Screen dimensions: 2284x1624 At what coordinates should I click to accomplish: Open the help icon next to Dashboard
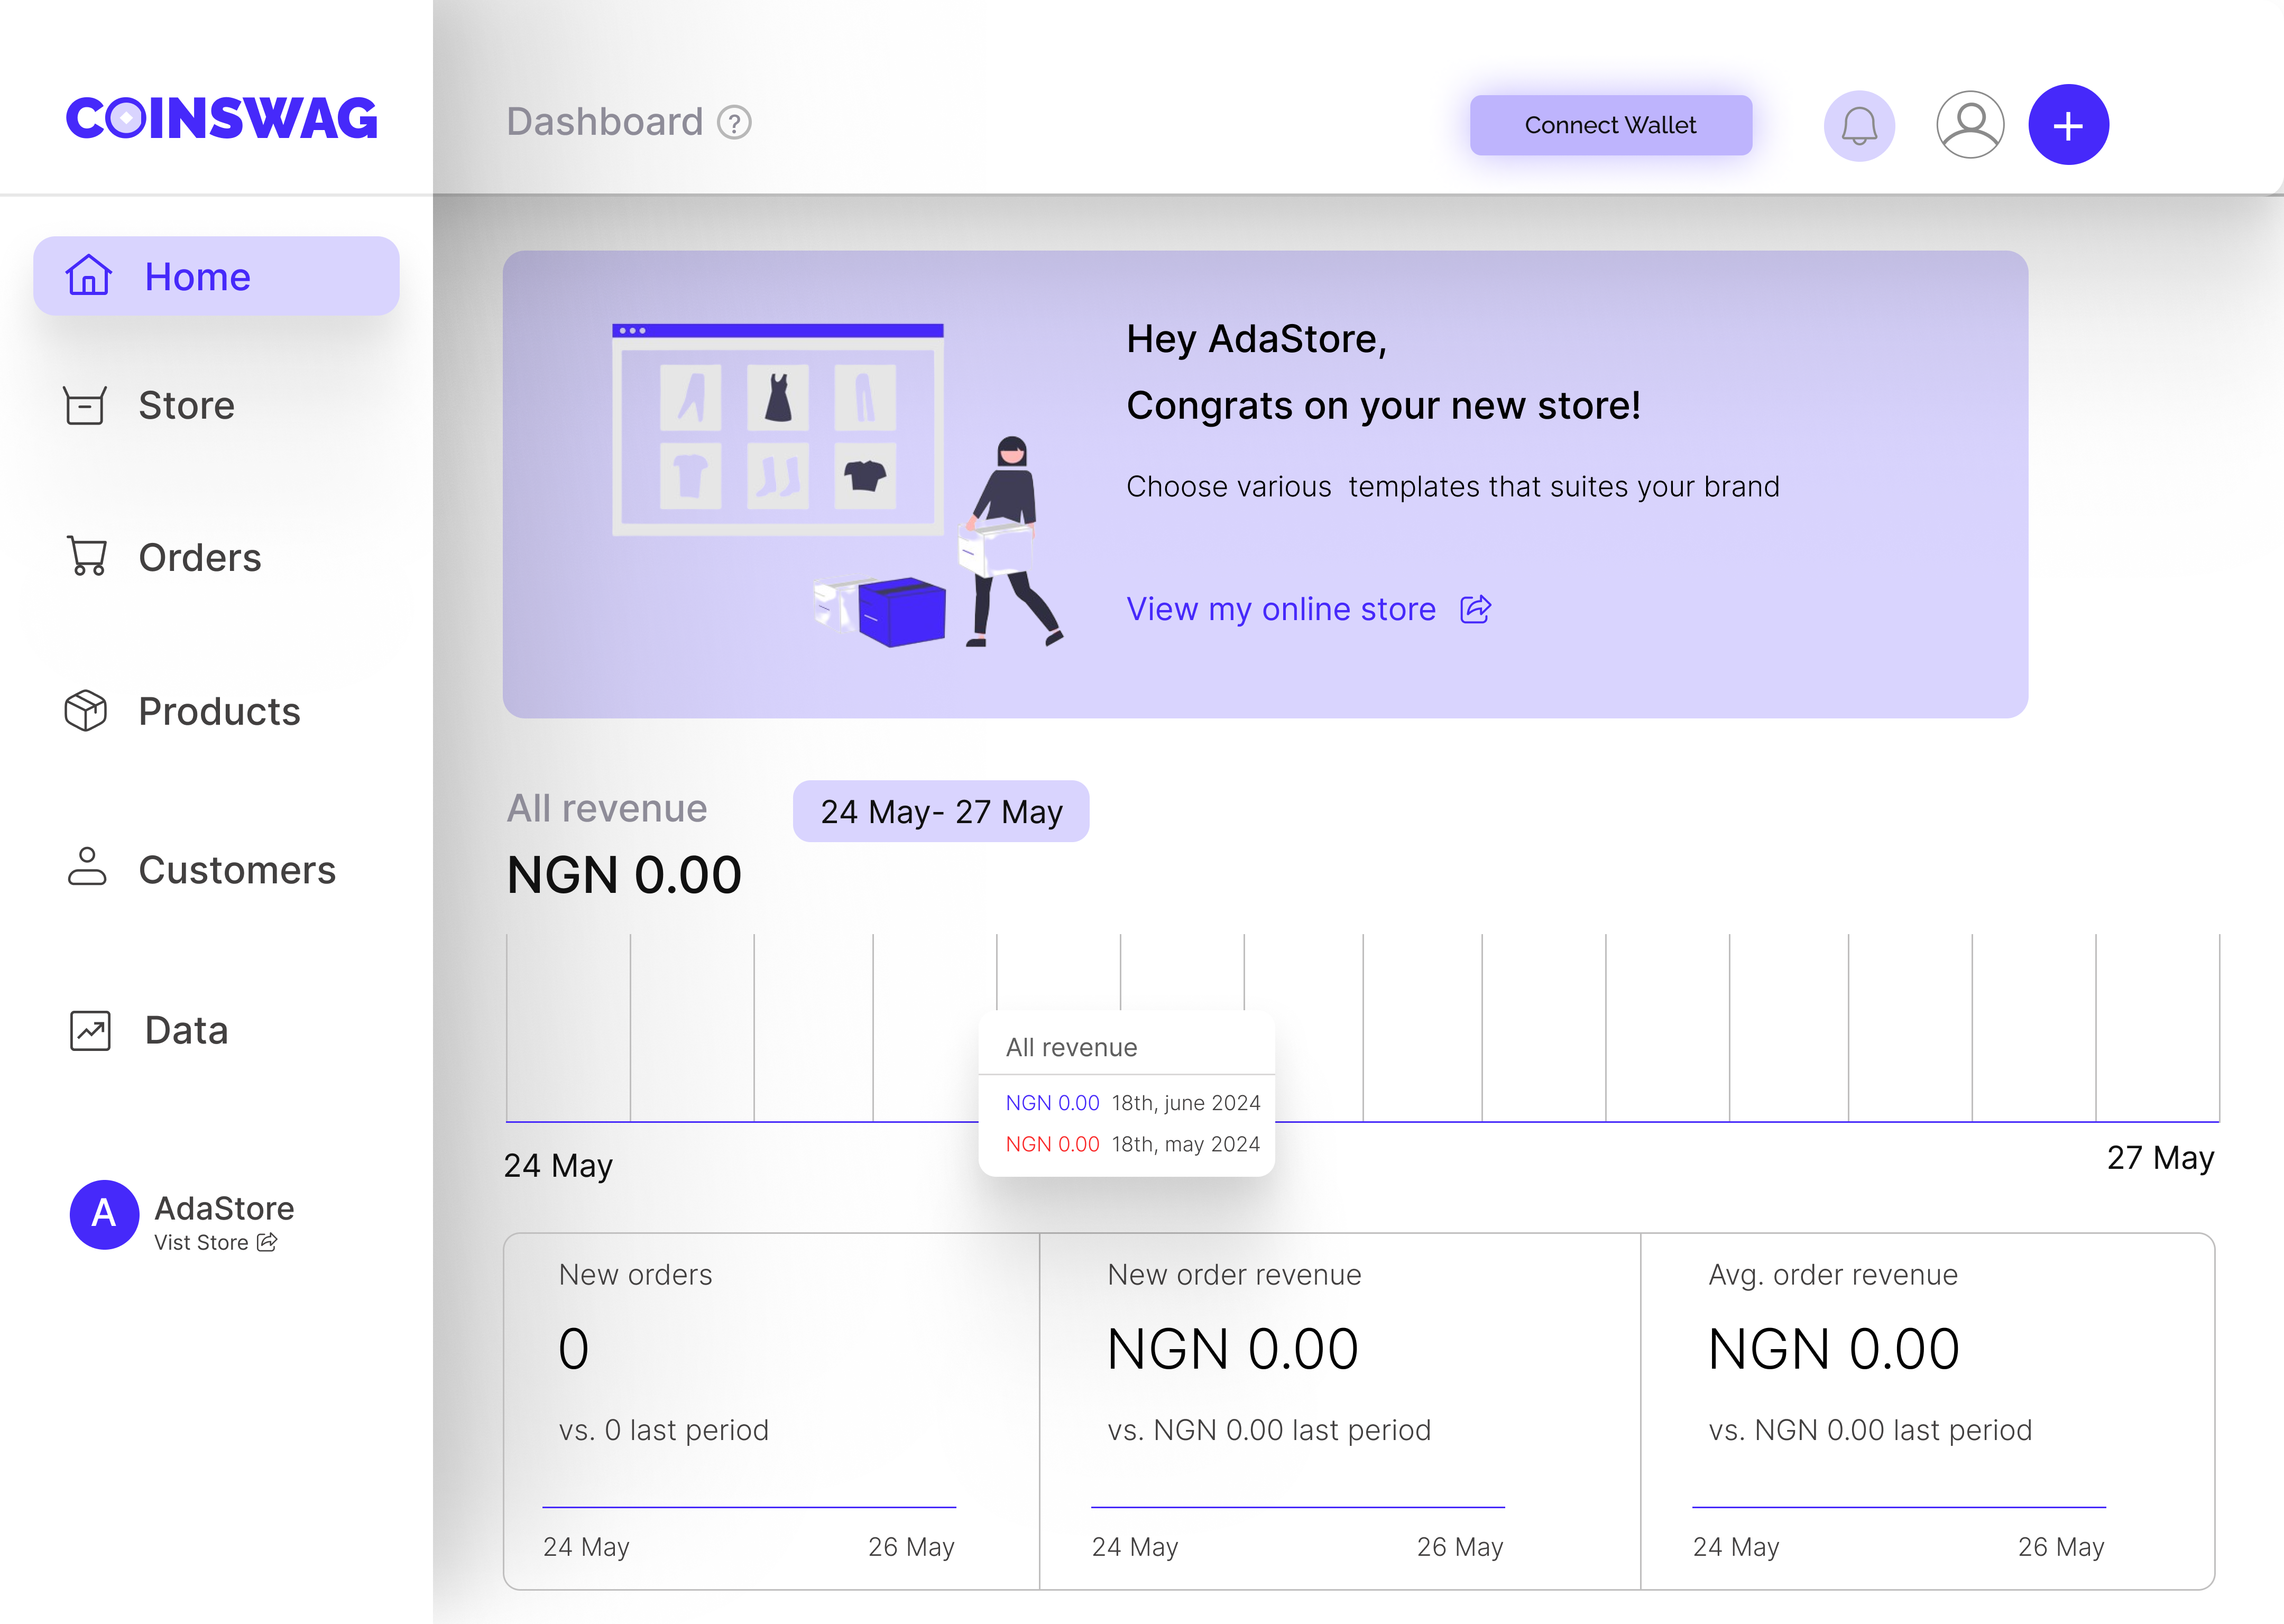(x=733, y=122)
